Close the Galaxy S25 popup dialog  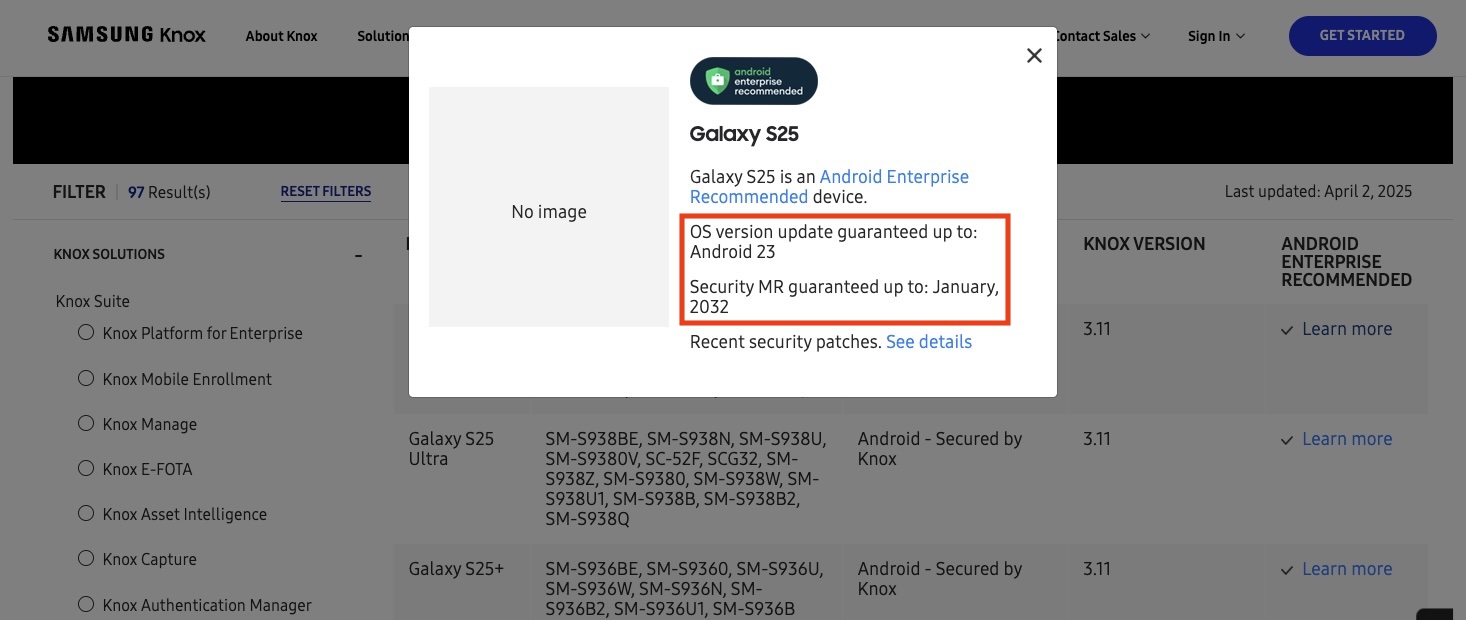click(1034, 56)
